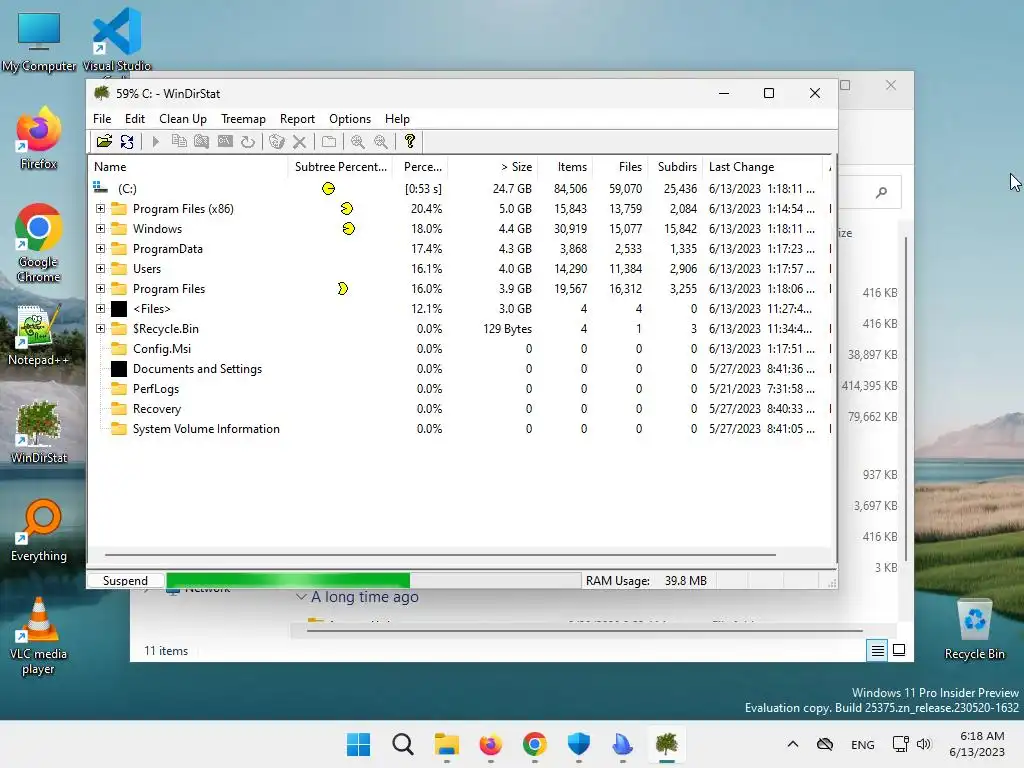Viewport: 1024px width, 768px height.
Task: Collapse the 'A long time ago' group in Explorer
Action: click(301, 597)
